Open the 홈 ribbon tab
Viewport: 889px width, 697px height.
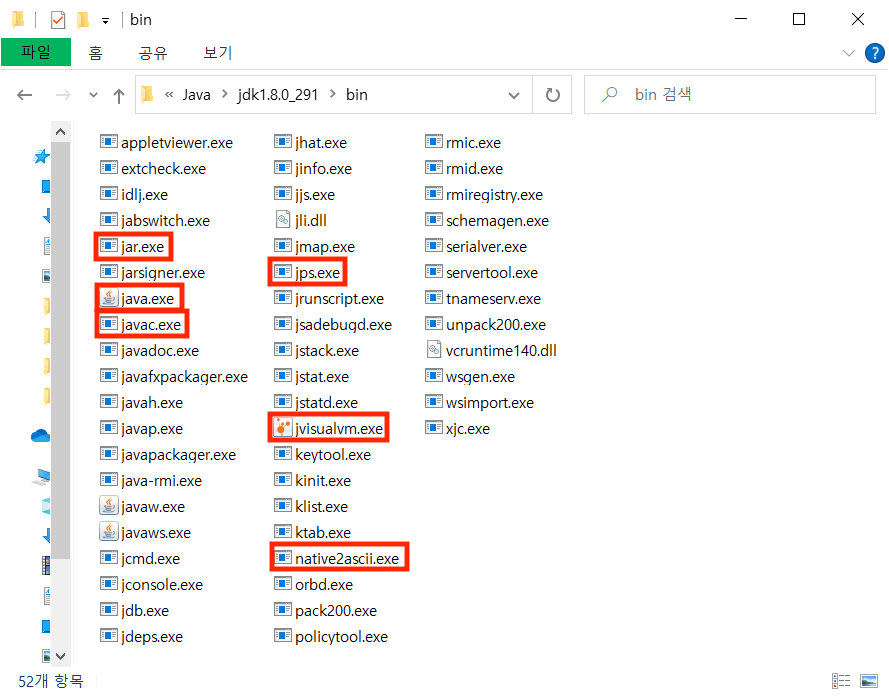95,53
